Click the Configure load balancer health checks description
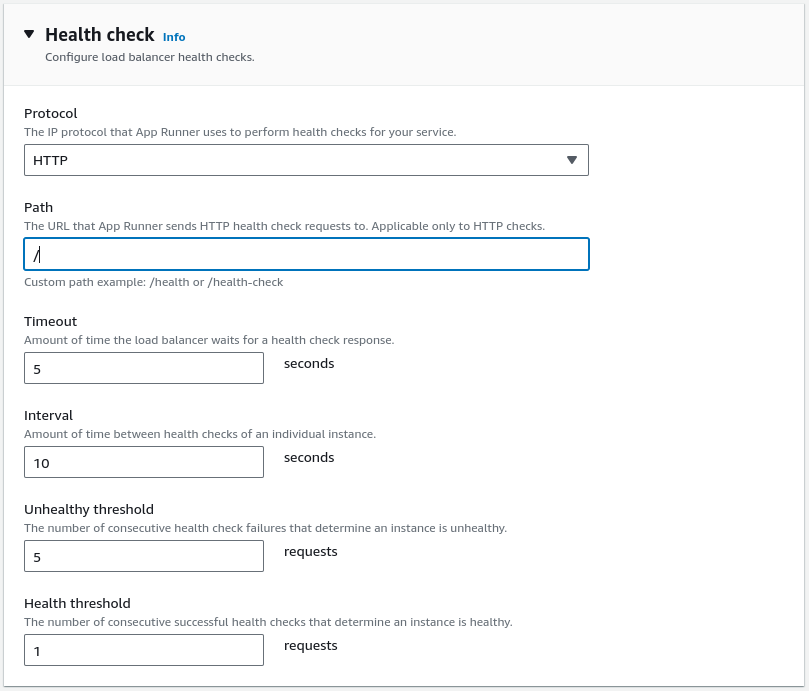809x691 pixels. [x=150, y=57]
